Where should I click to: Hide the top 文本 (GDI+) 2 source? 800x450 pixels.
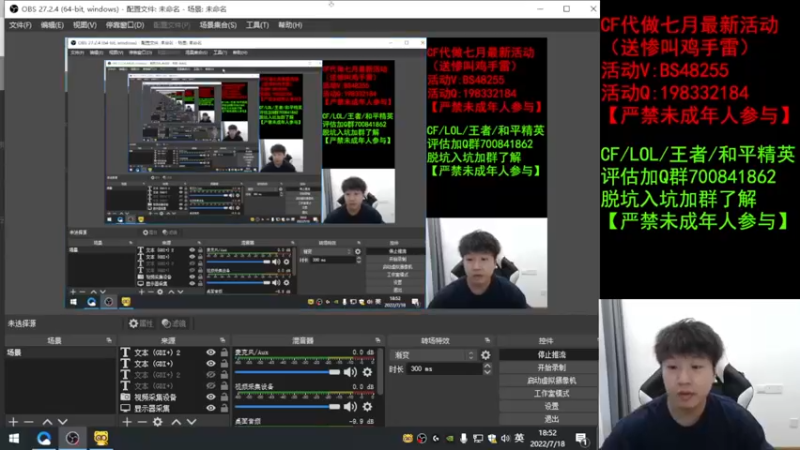(211, 353)
